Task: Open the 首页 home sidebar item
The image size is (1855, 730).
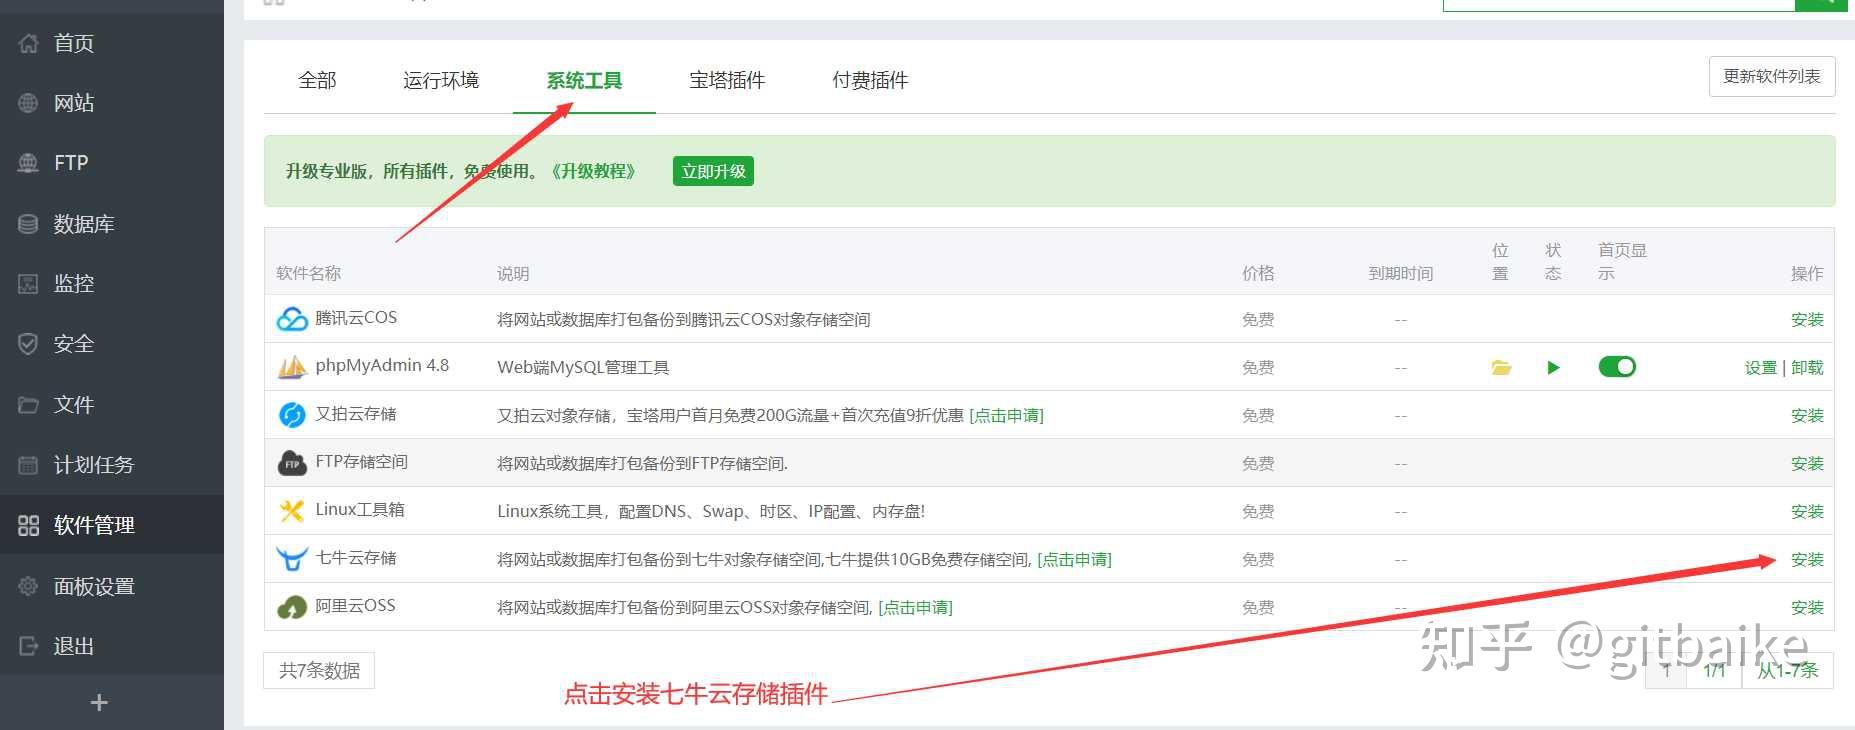Action: pyautogui.click(x=112, y=43)
